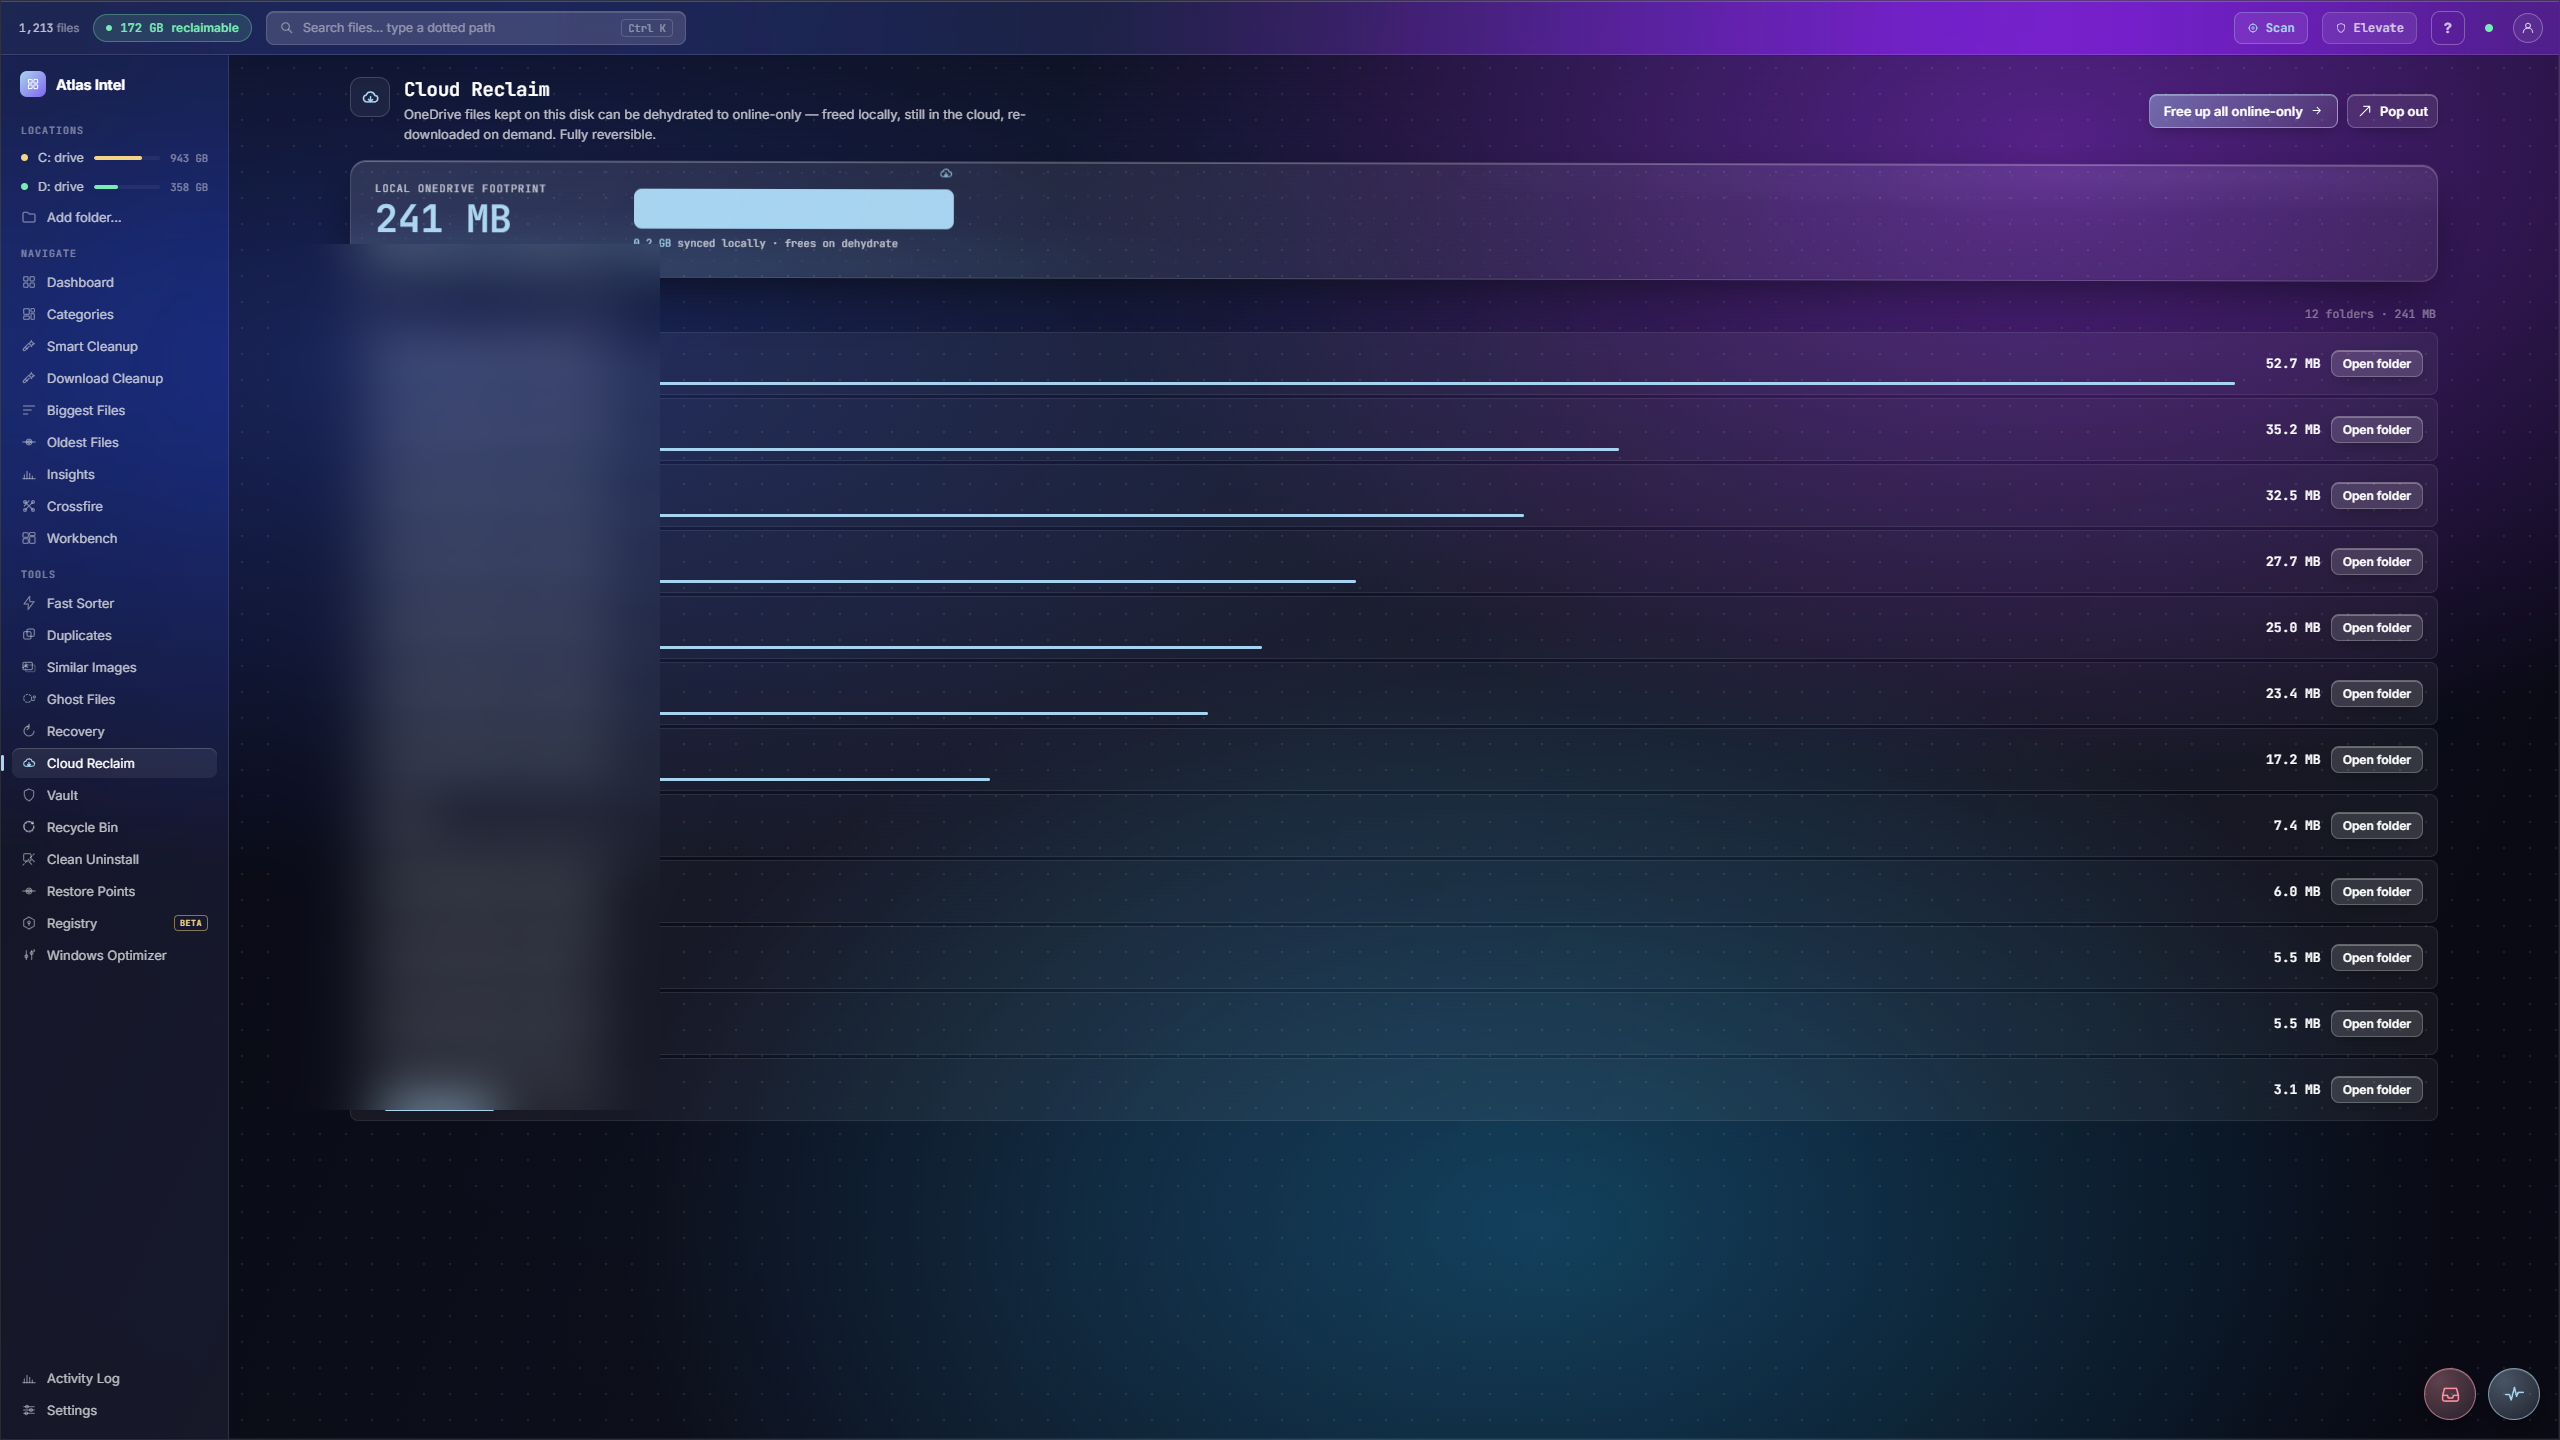Click the Restore Points icon

(x=29, y=891)
